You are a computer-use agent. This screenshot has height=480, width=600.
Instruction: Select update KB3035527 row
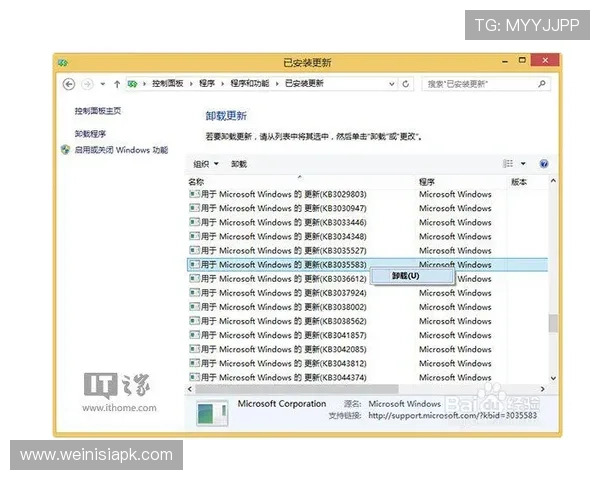click(x=367, y=251)
